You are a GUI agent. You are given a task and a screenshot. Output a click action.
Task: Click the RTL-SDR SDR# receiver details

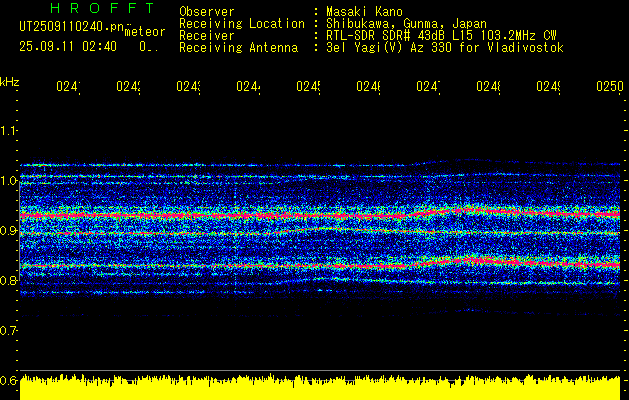(x=441, y=36)
